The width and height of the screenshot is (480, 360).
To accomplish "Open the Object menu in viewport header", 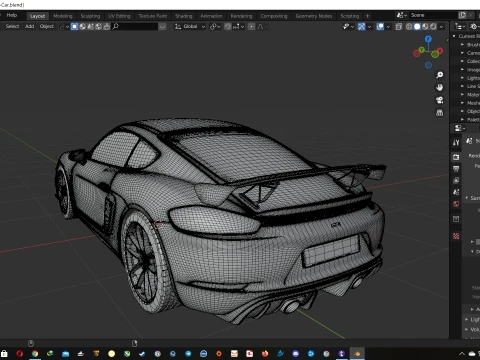I will [x=47, y=26].
